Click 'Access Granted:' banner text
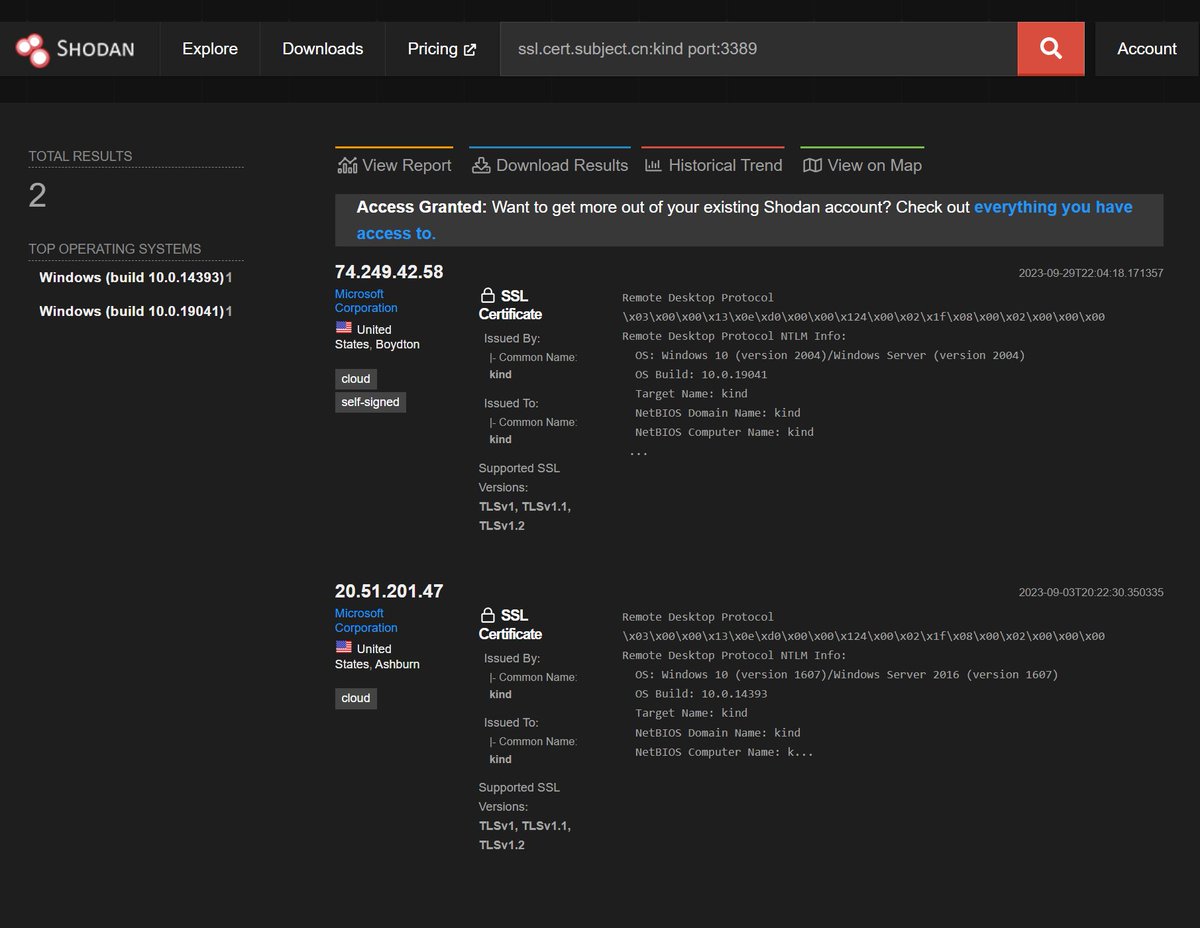Screen dimensions: 1200x928 coord(421,207)
